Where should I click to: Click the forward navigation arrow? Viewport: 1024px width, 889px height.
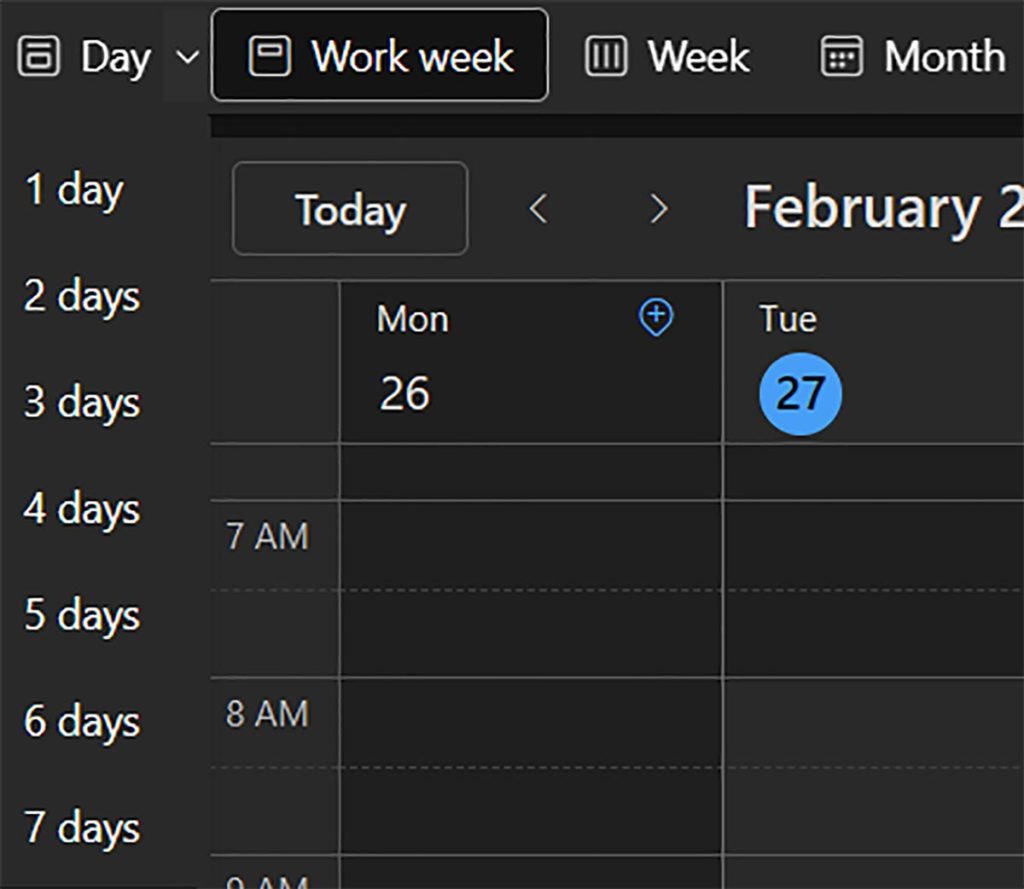pyautogui.click(x=659, y=209)
